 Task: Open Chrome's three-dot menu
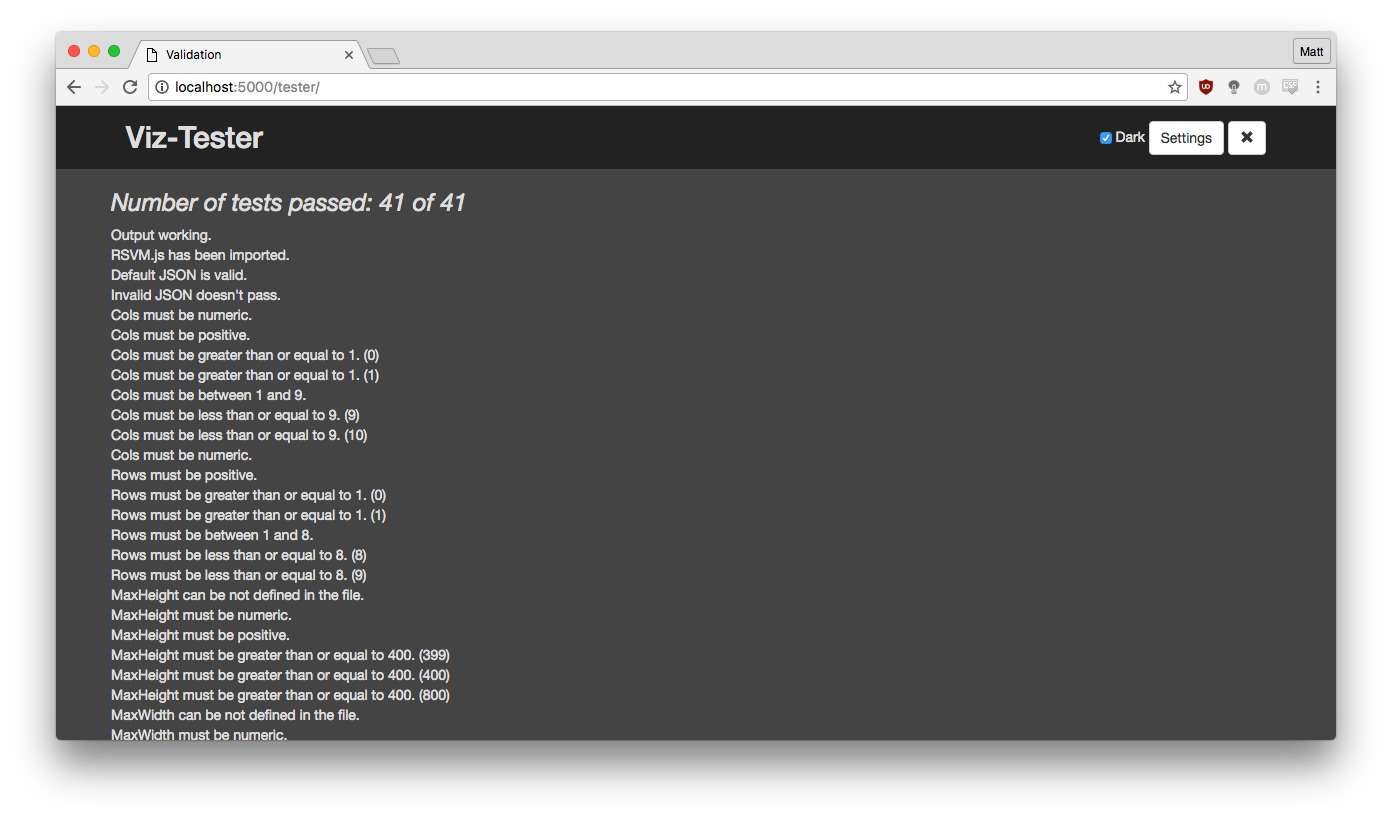click(1318, 87)
